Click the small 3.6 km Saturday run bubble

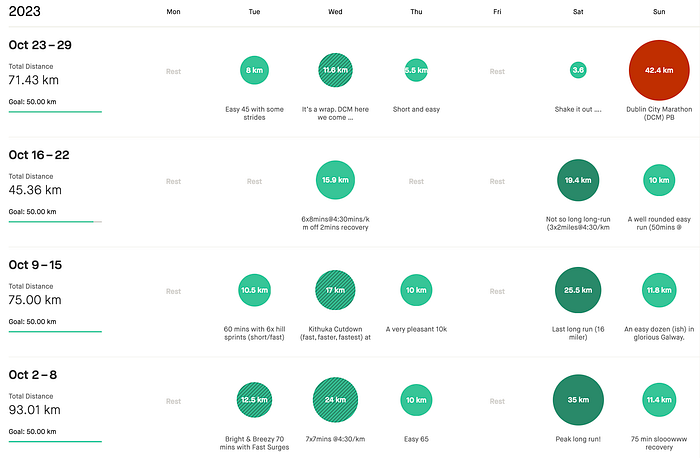point(578,70)
